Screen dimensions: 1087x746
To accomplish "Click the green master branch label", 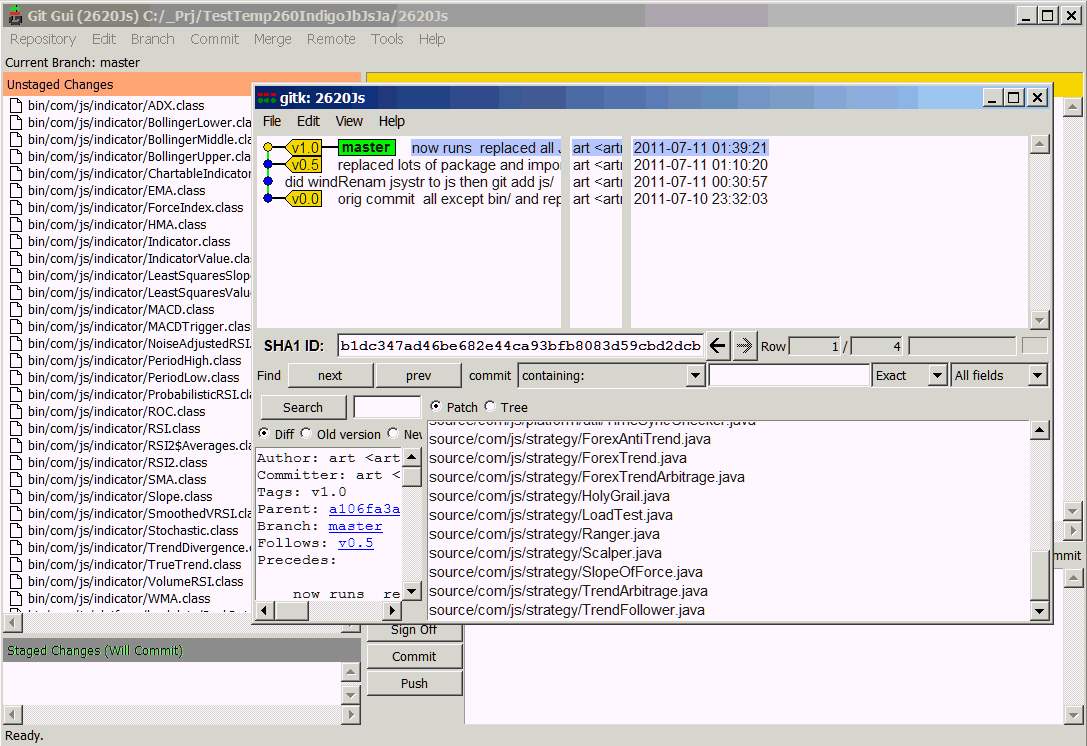I will coord(367,148).
